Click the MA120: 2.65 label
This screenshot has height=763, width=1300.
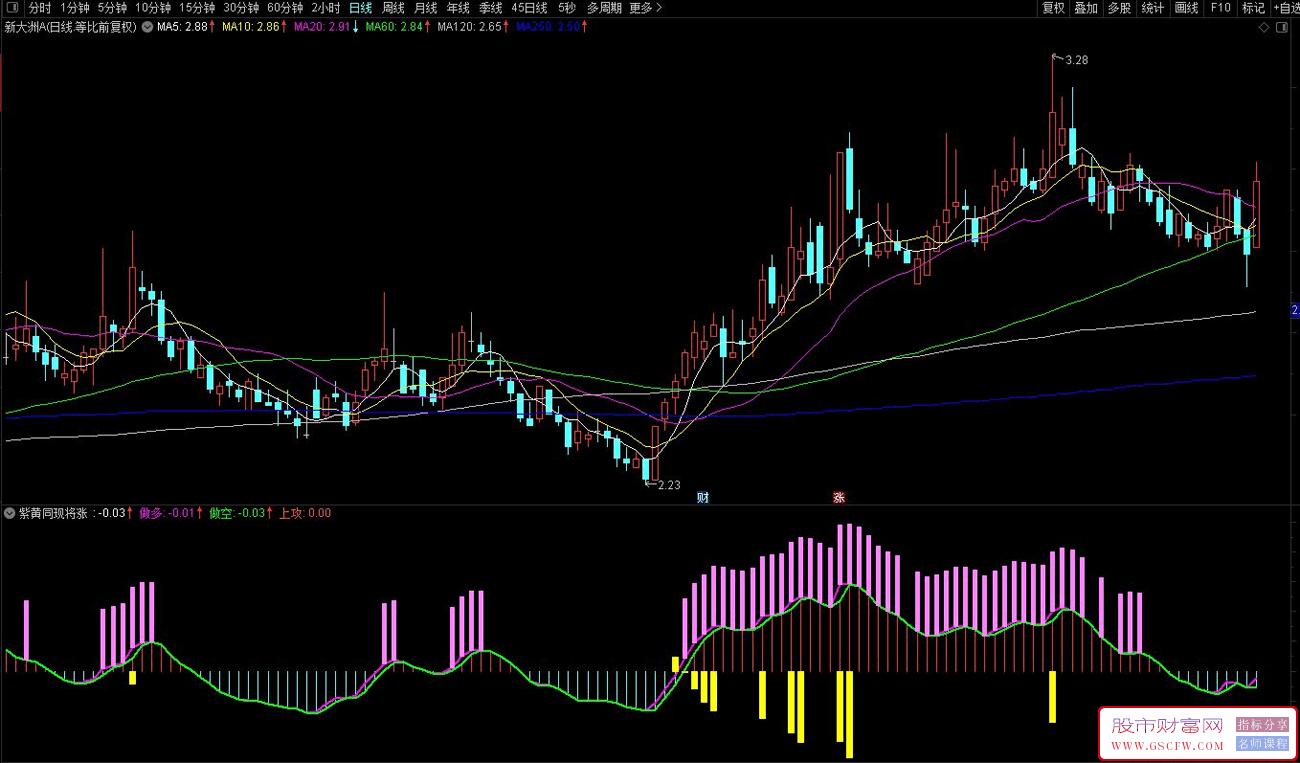[469, 28]
